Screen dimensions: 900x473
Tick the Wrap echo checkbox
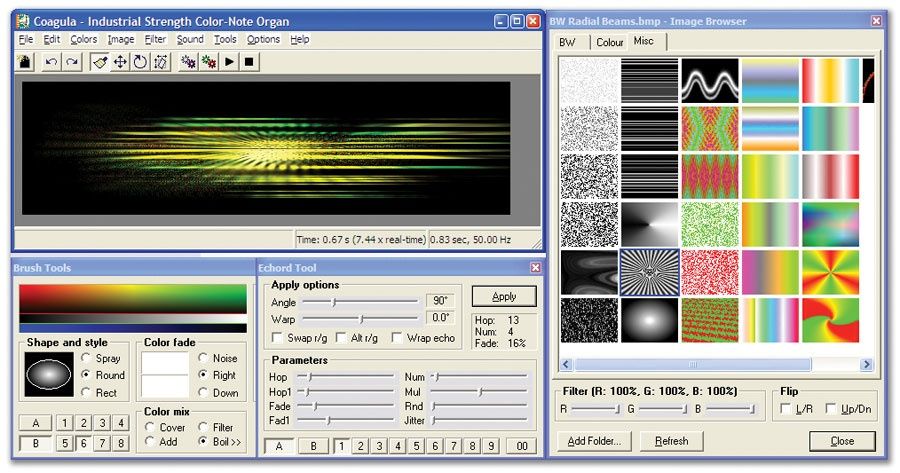pyautogui.click(x=397, y=338)
